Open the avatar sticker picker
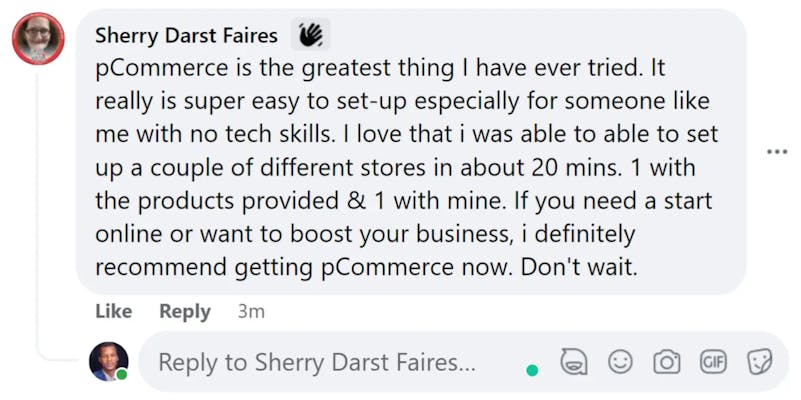The image size is (801, 400). (x=574, y=362)
